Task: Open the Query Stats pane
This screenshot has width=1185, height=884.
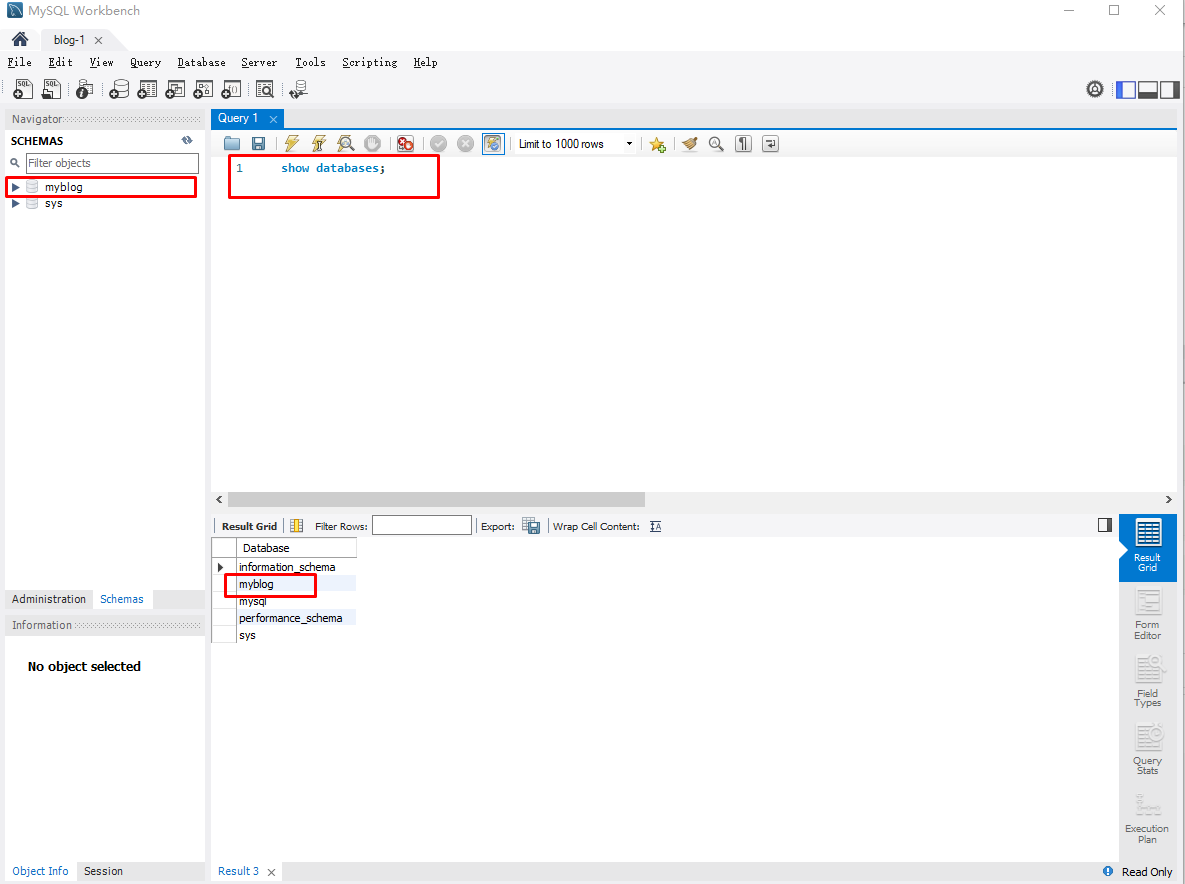Action: pos(1147,750)
